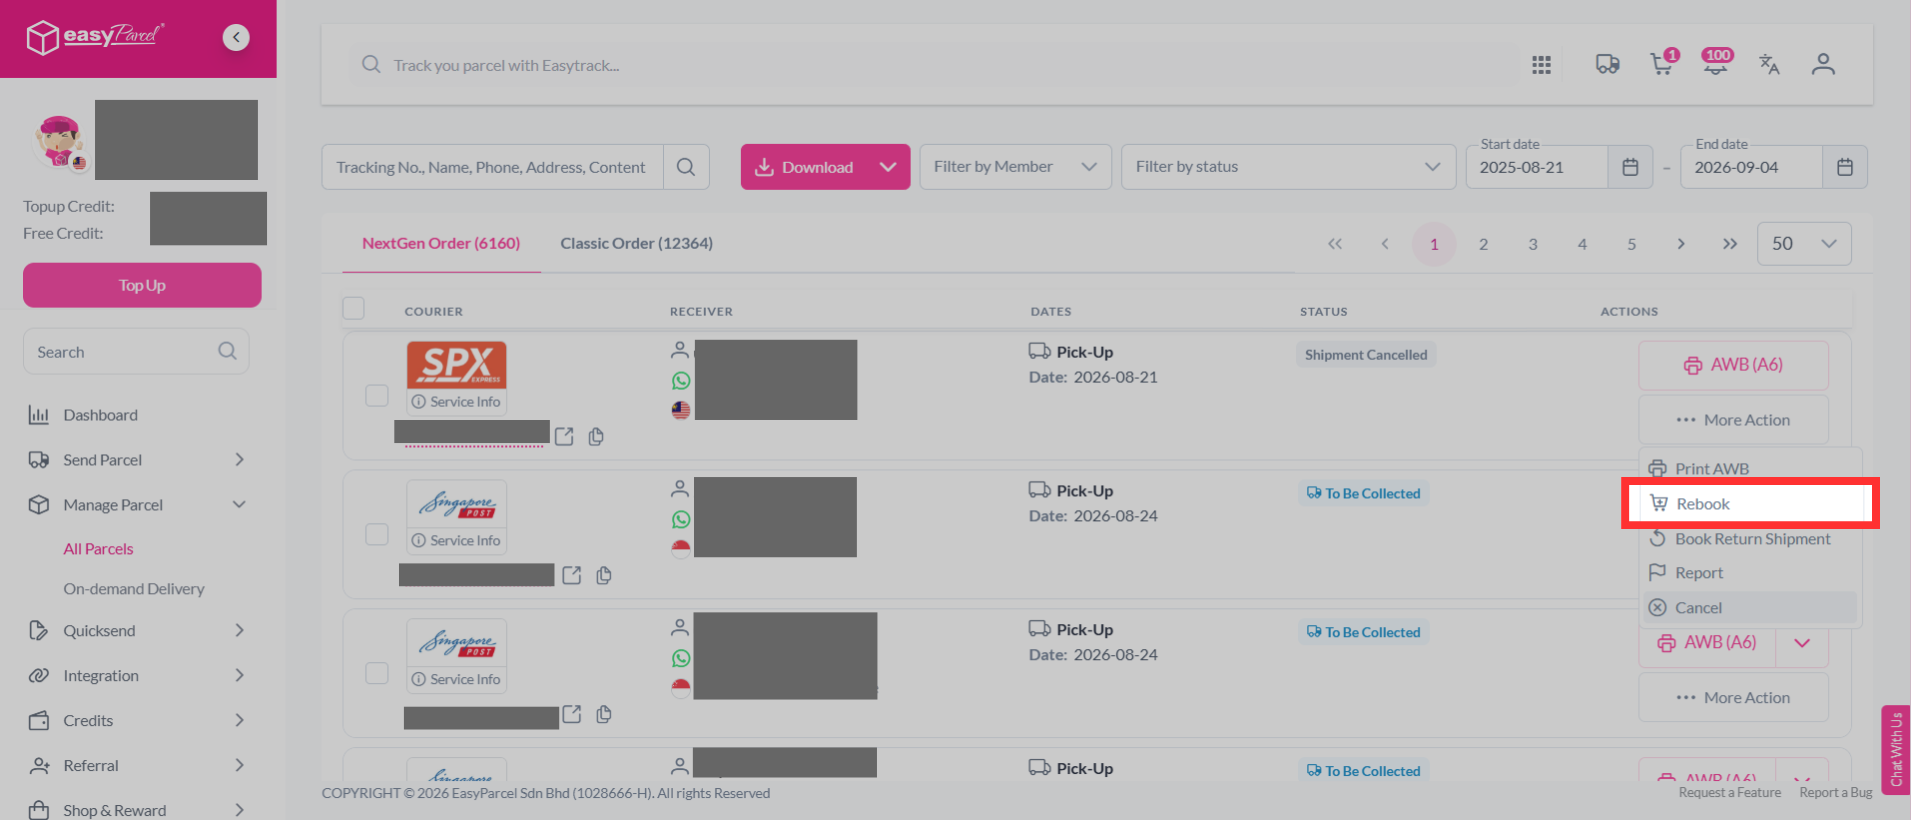The image size is (1911, 820).
Task: Go to page 3
Action: (x=1533, y=244)
